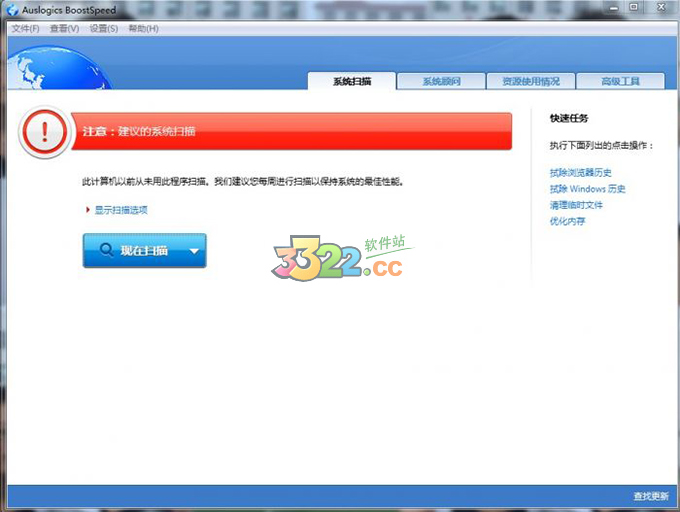Open the 文件(F) menu
The height and width of the screenshot is (512, 680).
(25, 29)
